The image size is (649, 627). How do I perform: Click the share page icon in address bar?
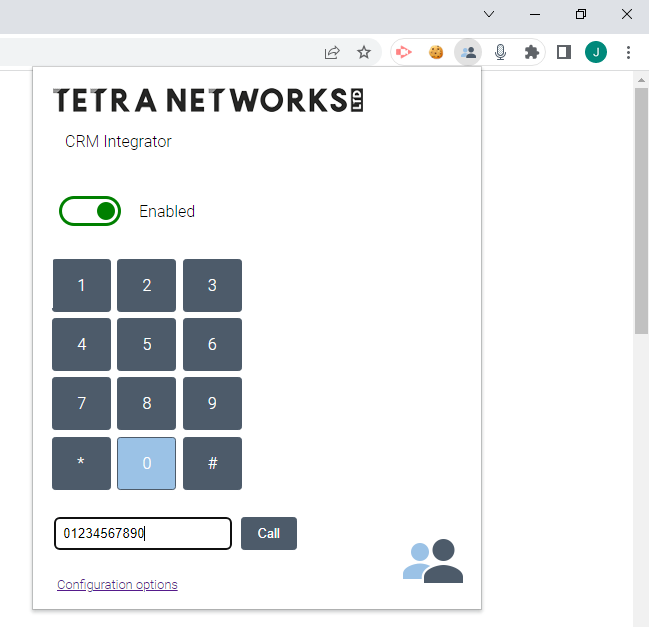(x=332, y=53)
